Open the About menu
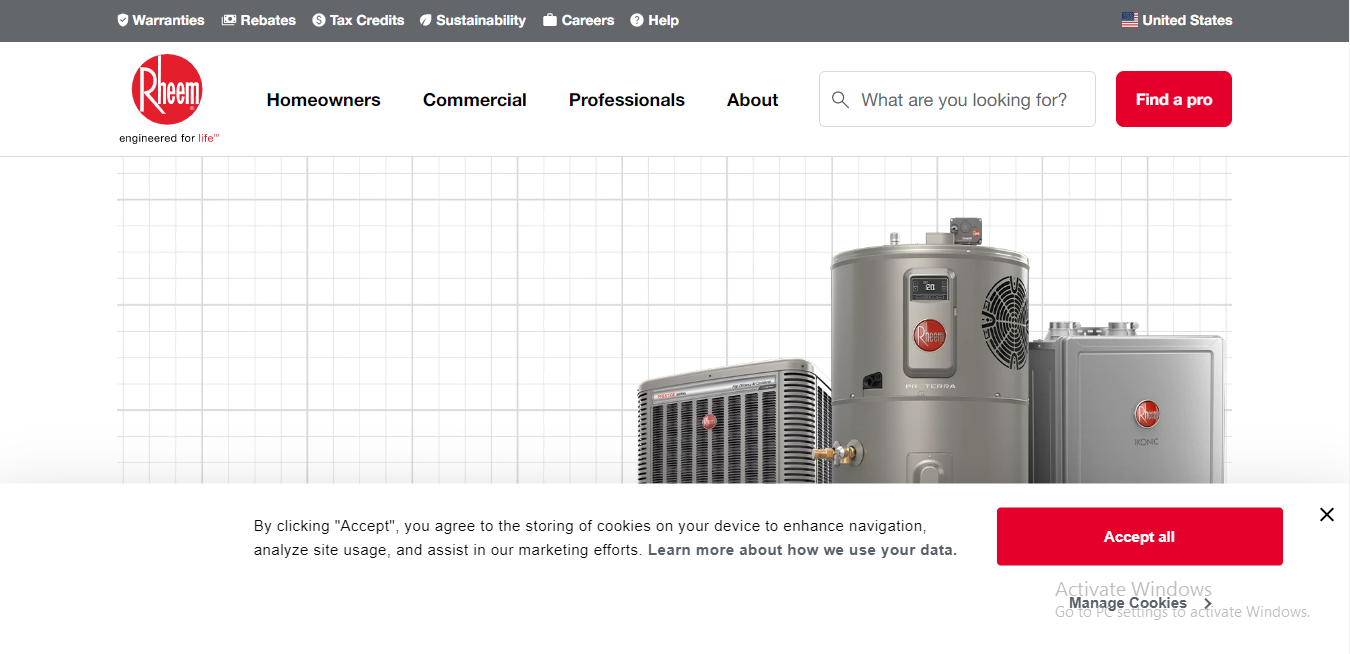Viewport: 1350px width, 654px height. (x=753, y=100)
